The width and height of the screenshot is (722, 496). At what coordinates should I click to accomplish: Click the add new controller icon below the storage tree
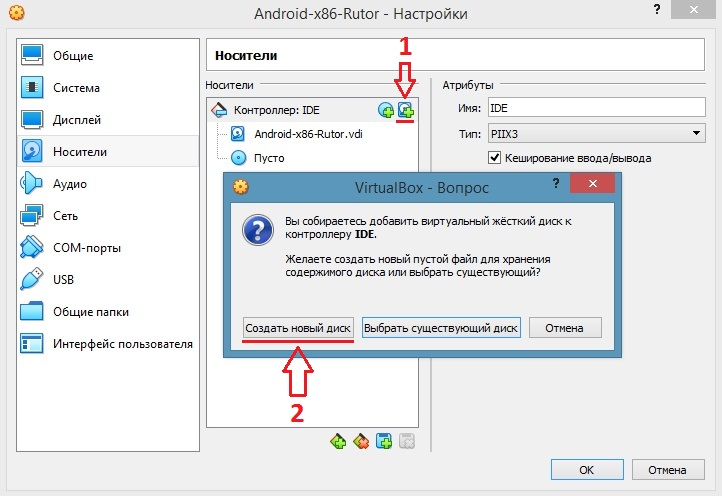[338, 441]
